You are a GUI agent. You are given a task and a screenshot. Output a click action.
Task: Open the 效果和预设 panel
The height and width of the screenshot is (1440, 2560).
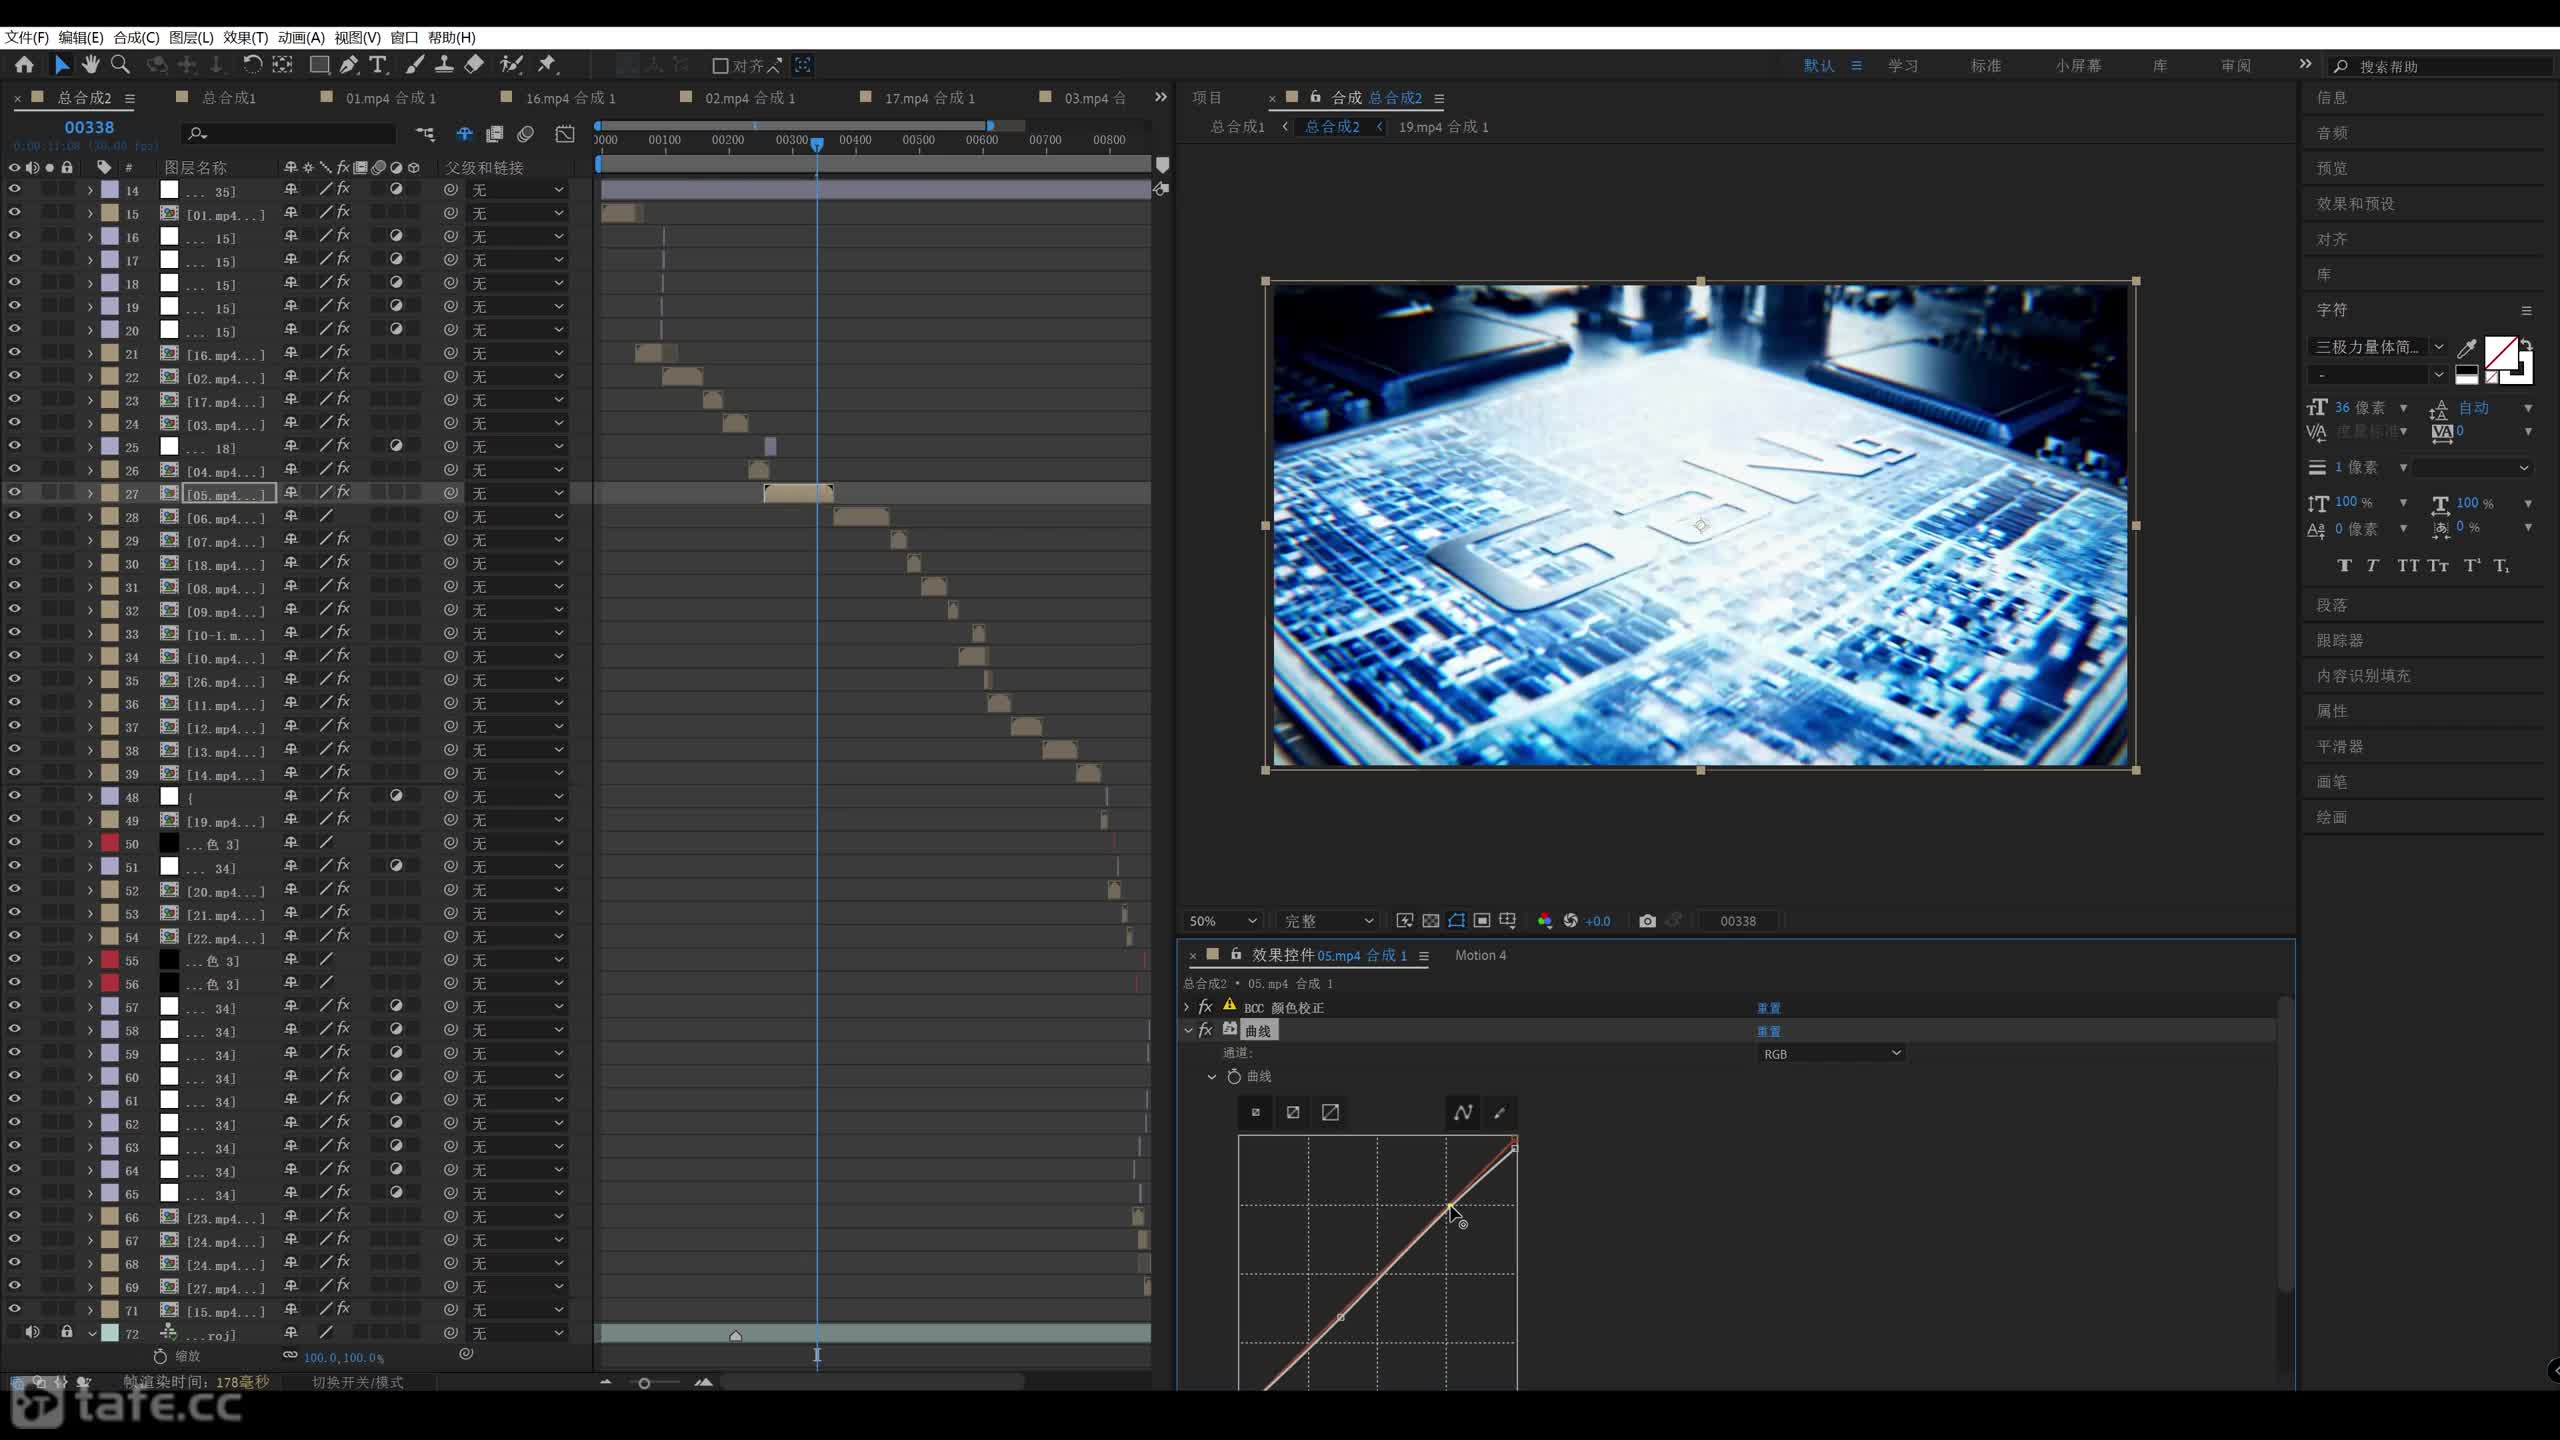[2356, 204]
